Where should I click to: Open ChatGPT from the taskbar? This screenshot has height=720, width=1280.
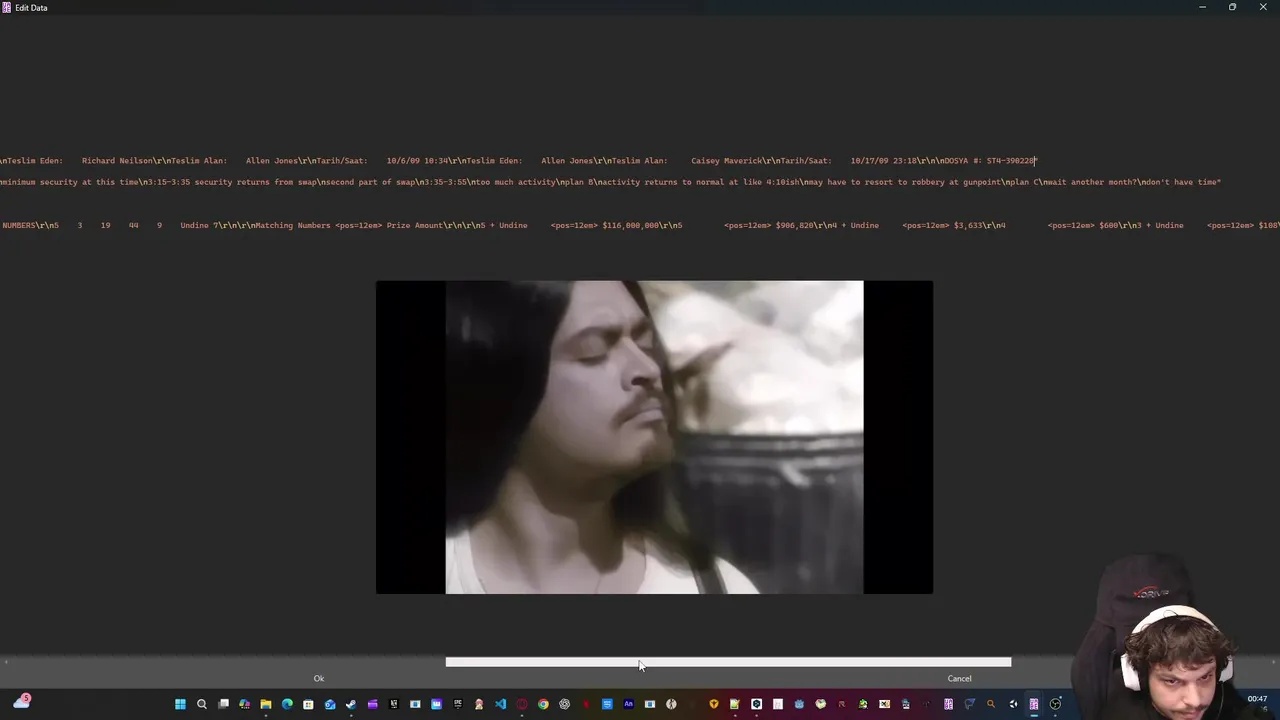click(565, 704)
